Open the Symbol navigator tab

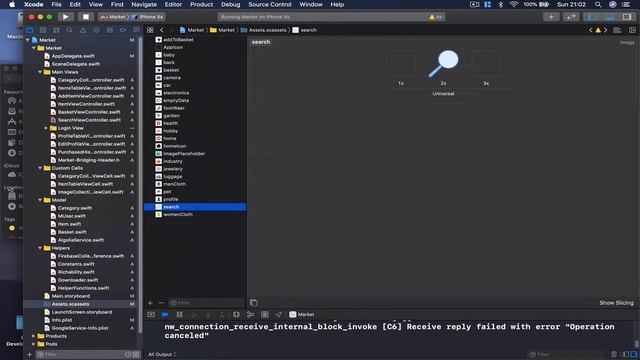click(x=56, y=30)
